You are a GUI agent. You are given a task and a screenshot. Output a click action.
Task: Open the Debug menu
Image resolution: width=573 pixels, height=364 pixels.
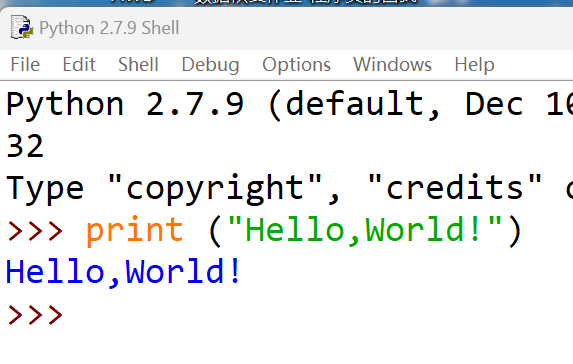[x=210, y=65]
